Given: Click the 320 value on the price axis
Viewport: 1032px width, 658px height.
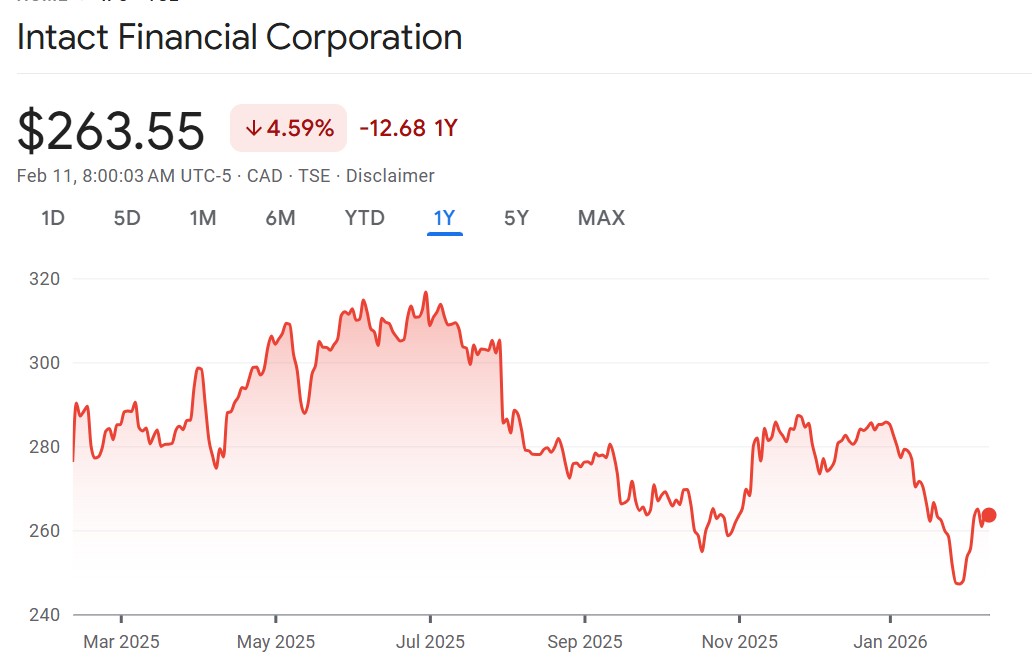Looking at the screenshot, I should point(45,279).
